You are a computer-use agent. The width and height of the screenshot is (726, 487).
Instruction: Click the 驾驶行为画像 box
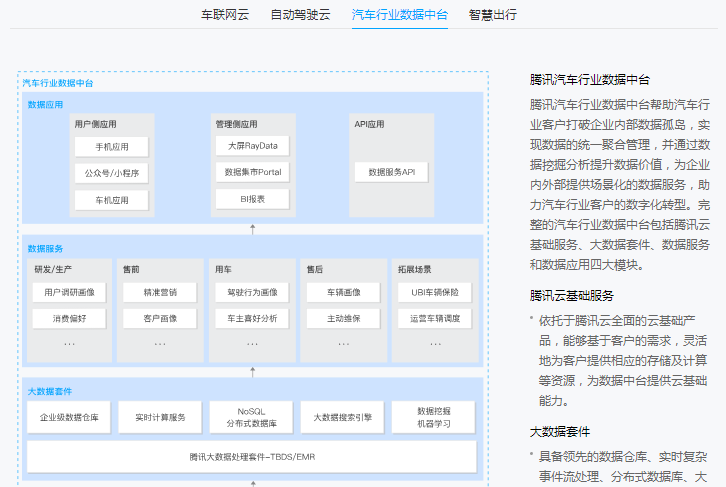252,292
